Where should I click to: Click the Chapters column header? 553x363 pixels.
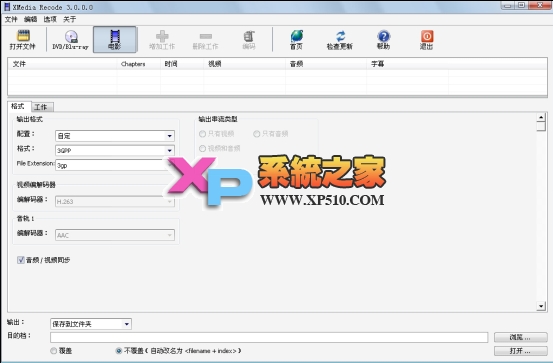139,64
